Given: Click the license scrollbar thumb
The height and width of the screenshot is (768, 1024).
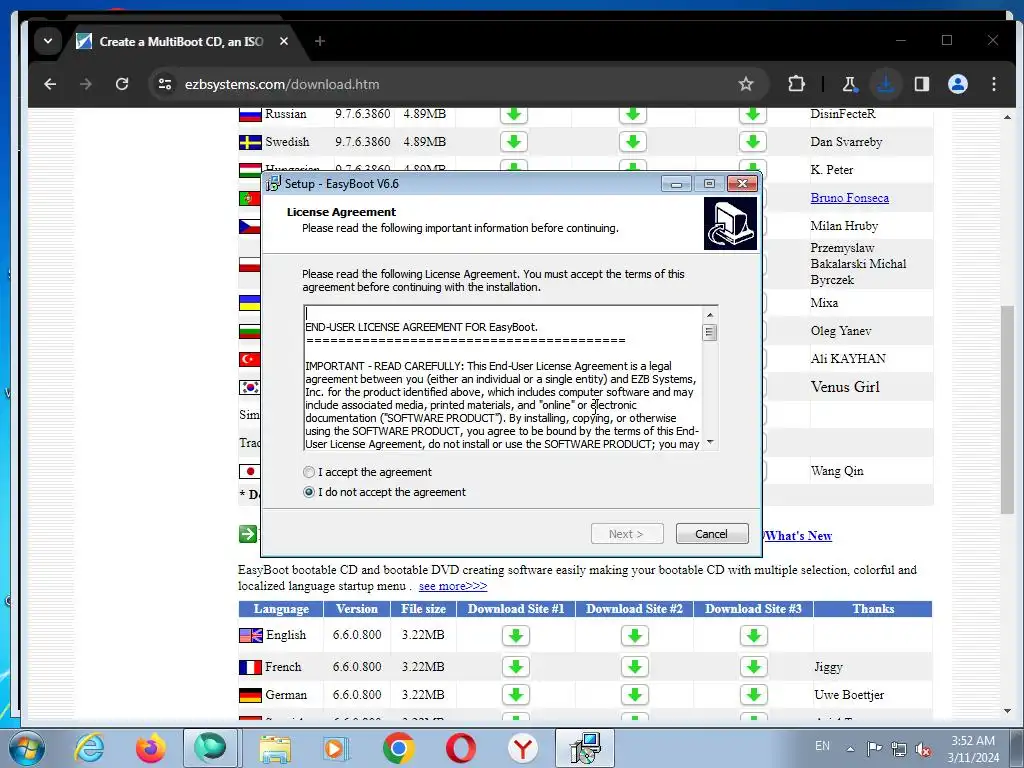Looking at the screenshot, I should pos(710,332).
